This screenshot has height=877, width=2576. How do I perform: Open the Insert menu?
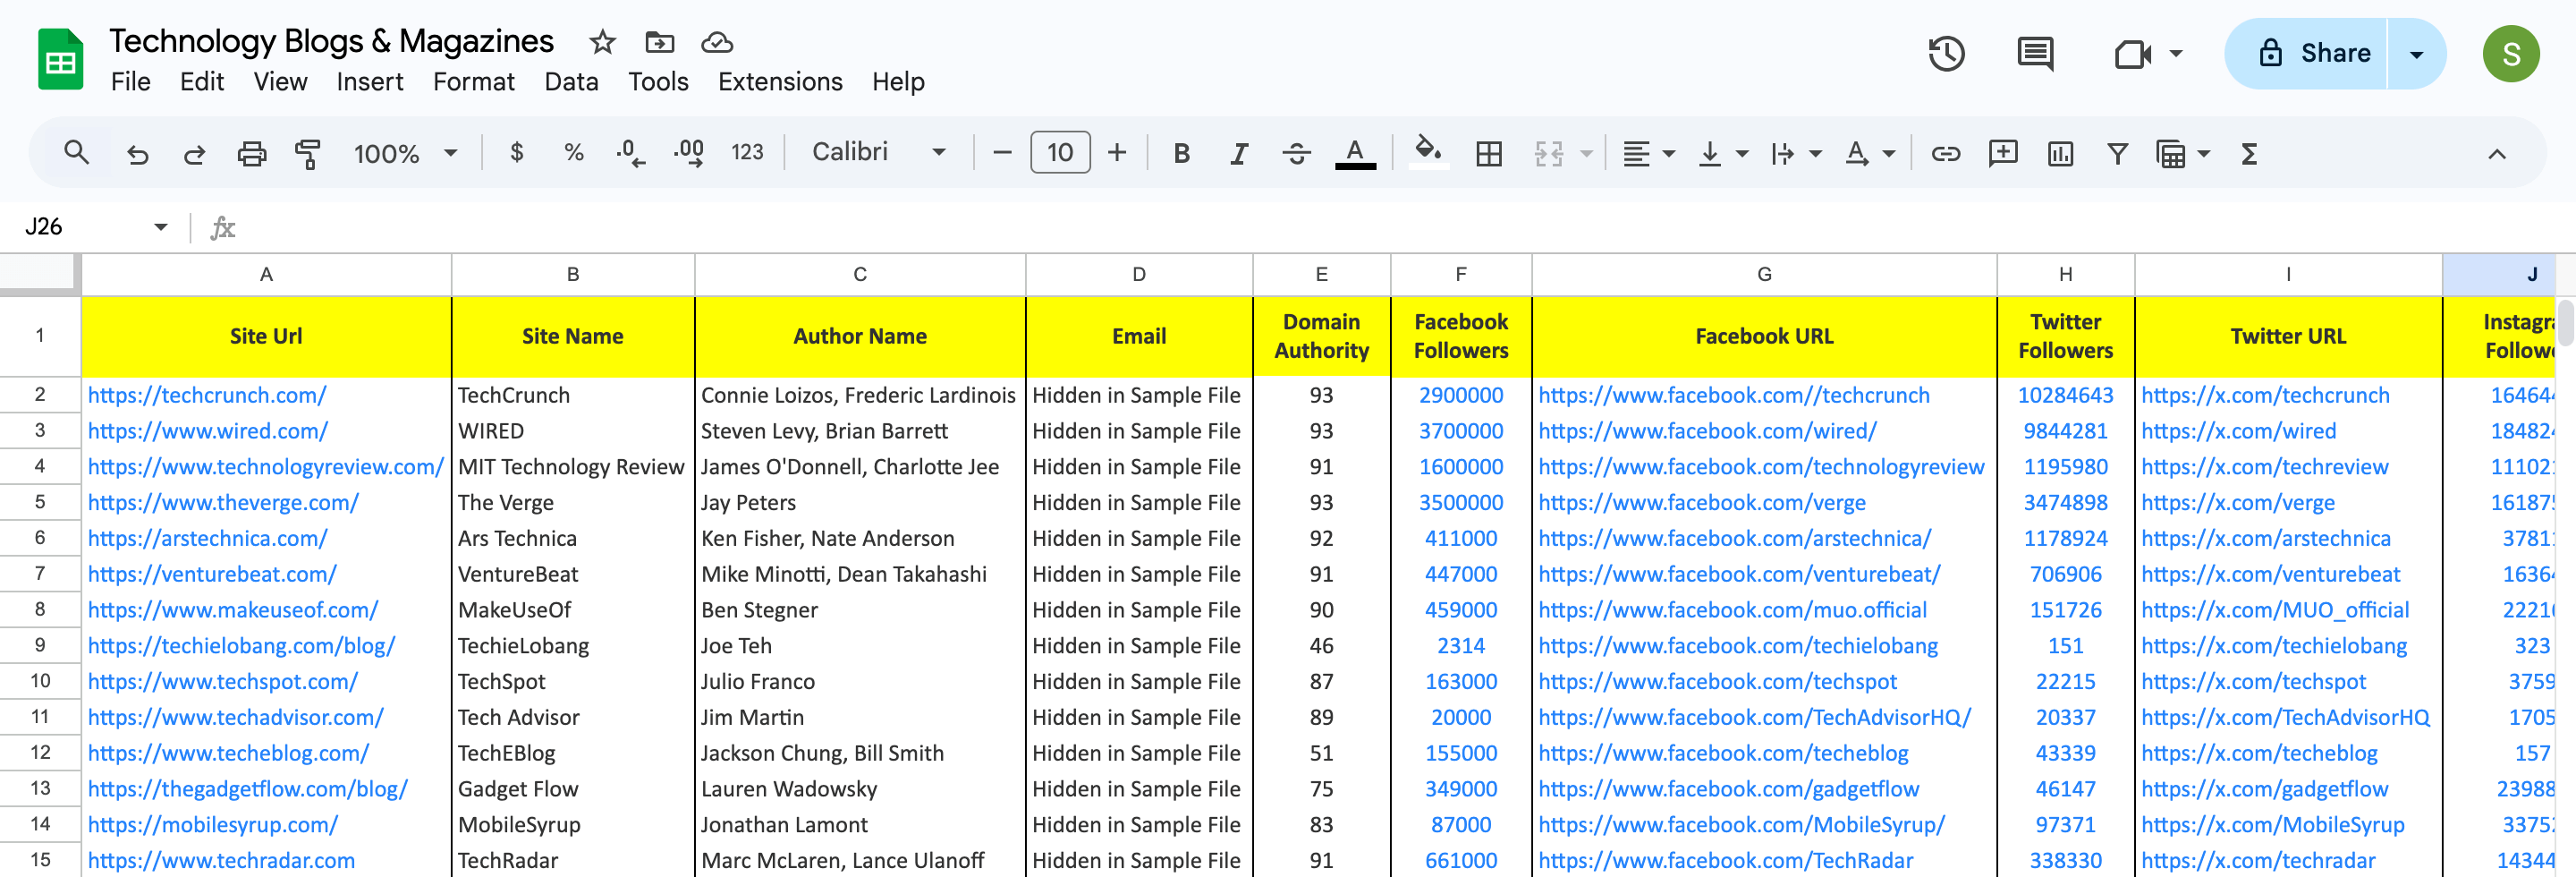369,82
